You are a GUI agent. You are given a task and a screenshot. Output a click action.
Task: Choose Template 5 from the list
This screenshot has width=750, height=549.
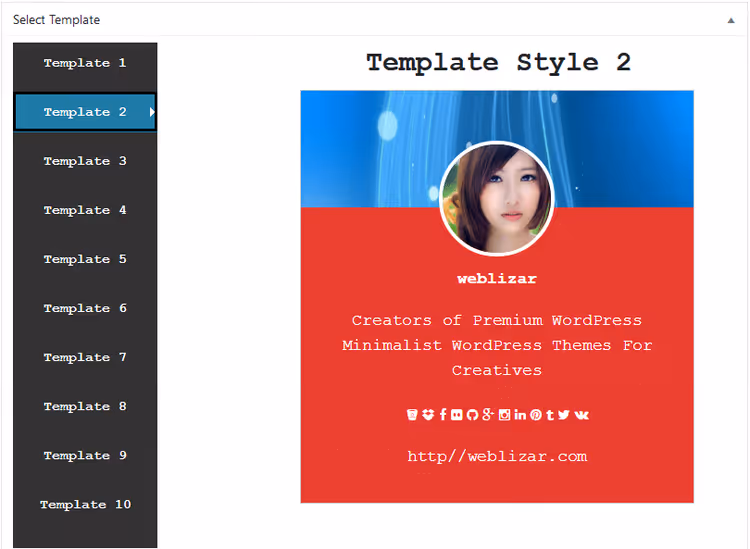click(x=85, y=259)
